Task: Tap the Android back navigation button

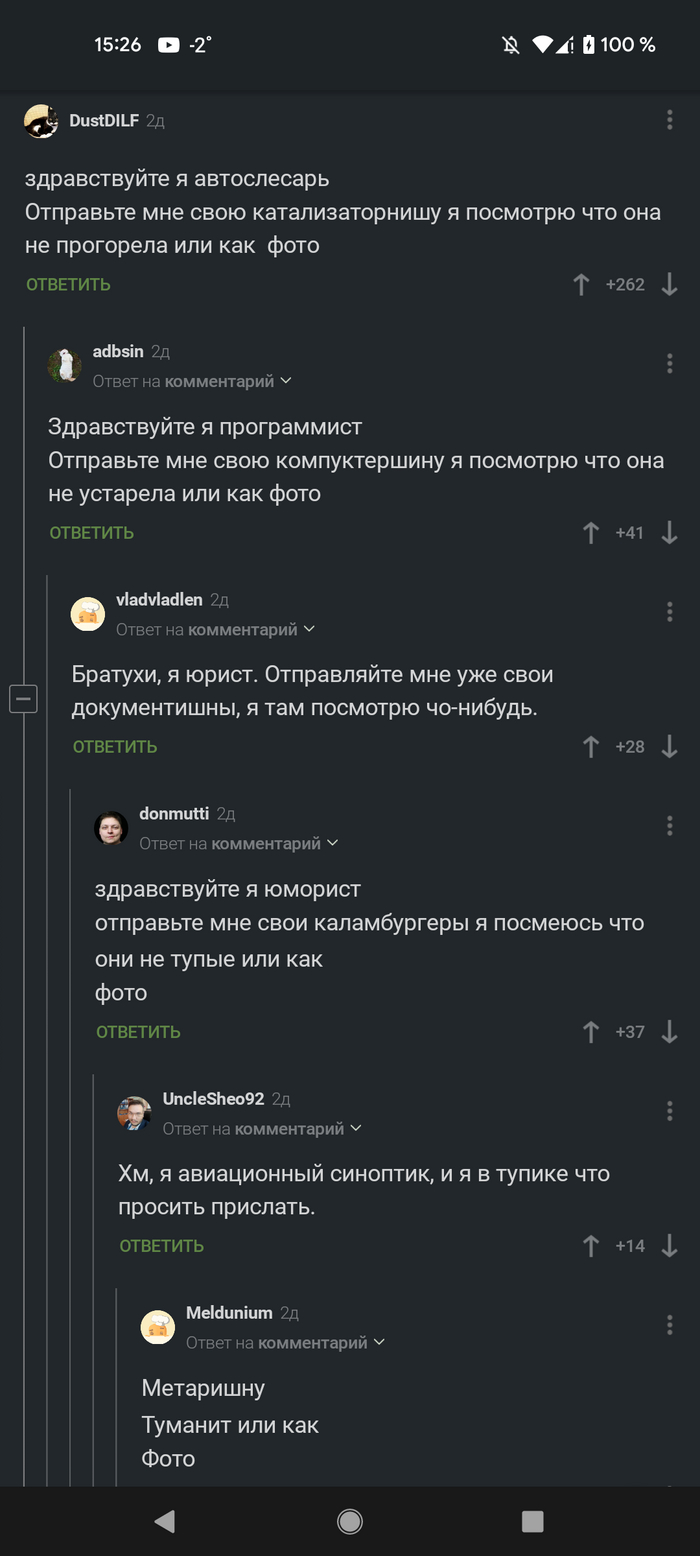Action: (165, 1521)
